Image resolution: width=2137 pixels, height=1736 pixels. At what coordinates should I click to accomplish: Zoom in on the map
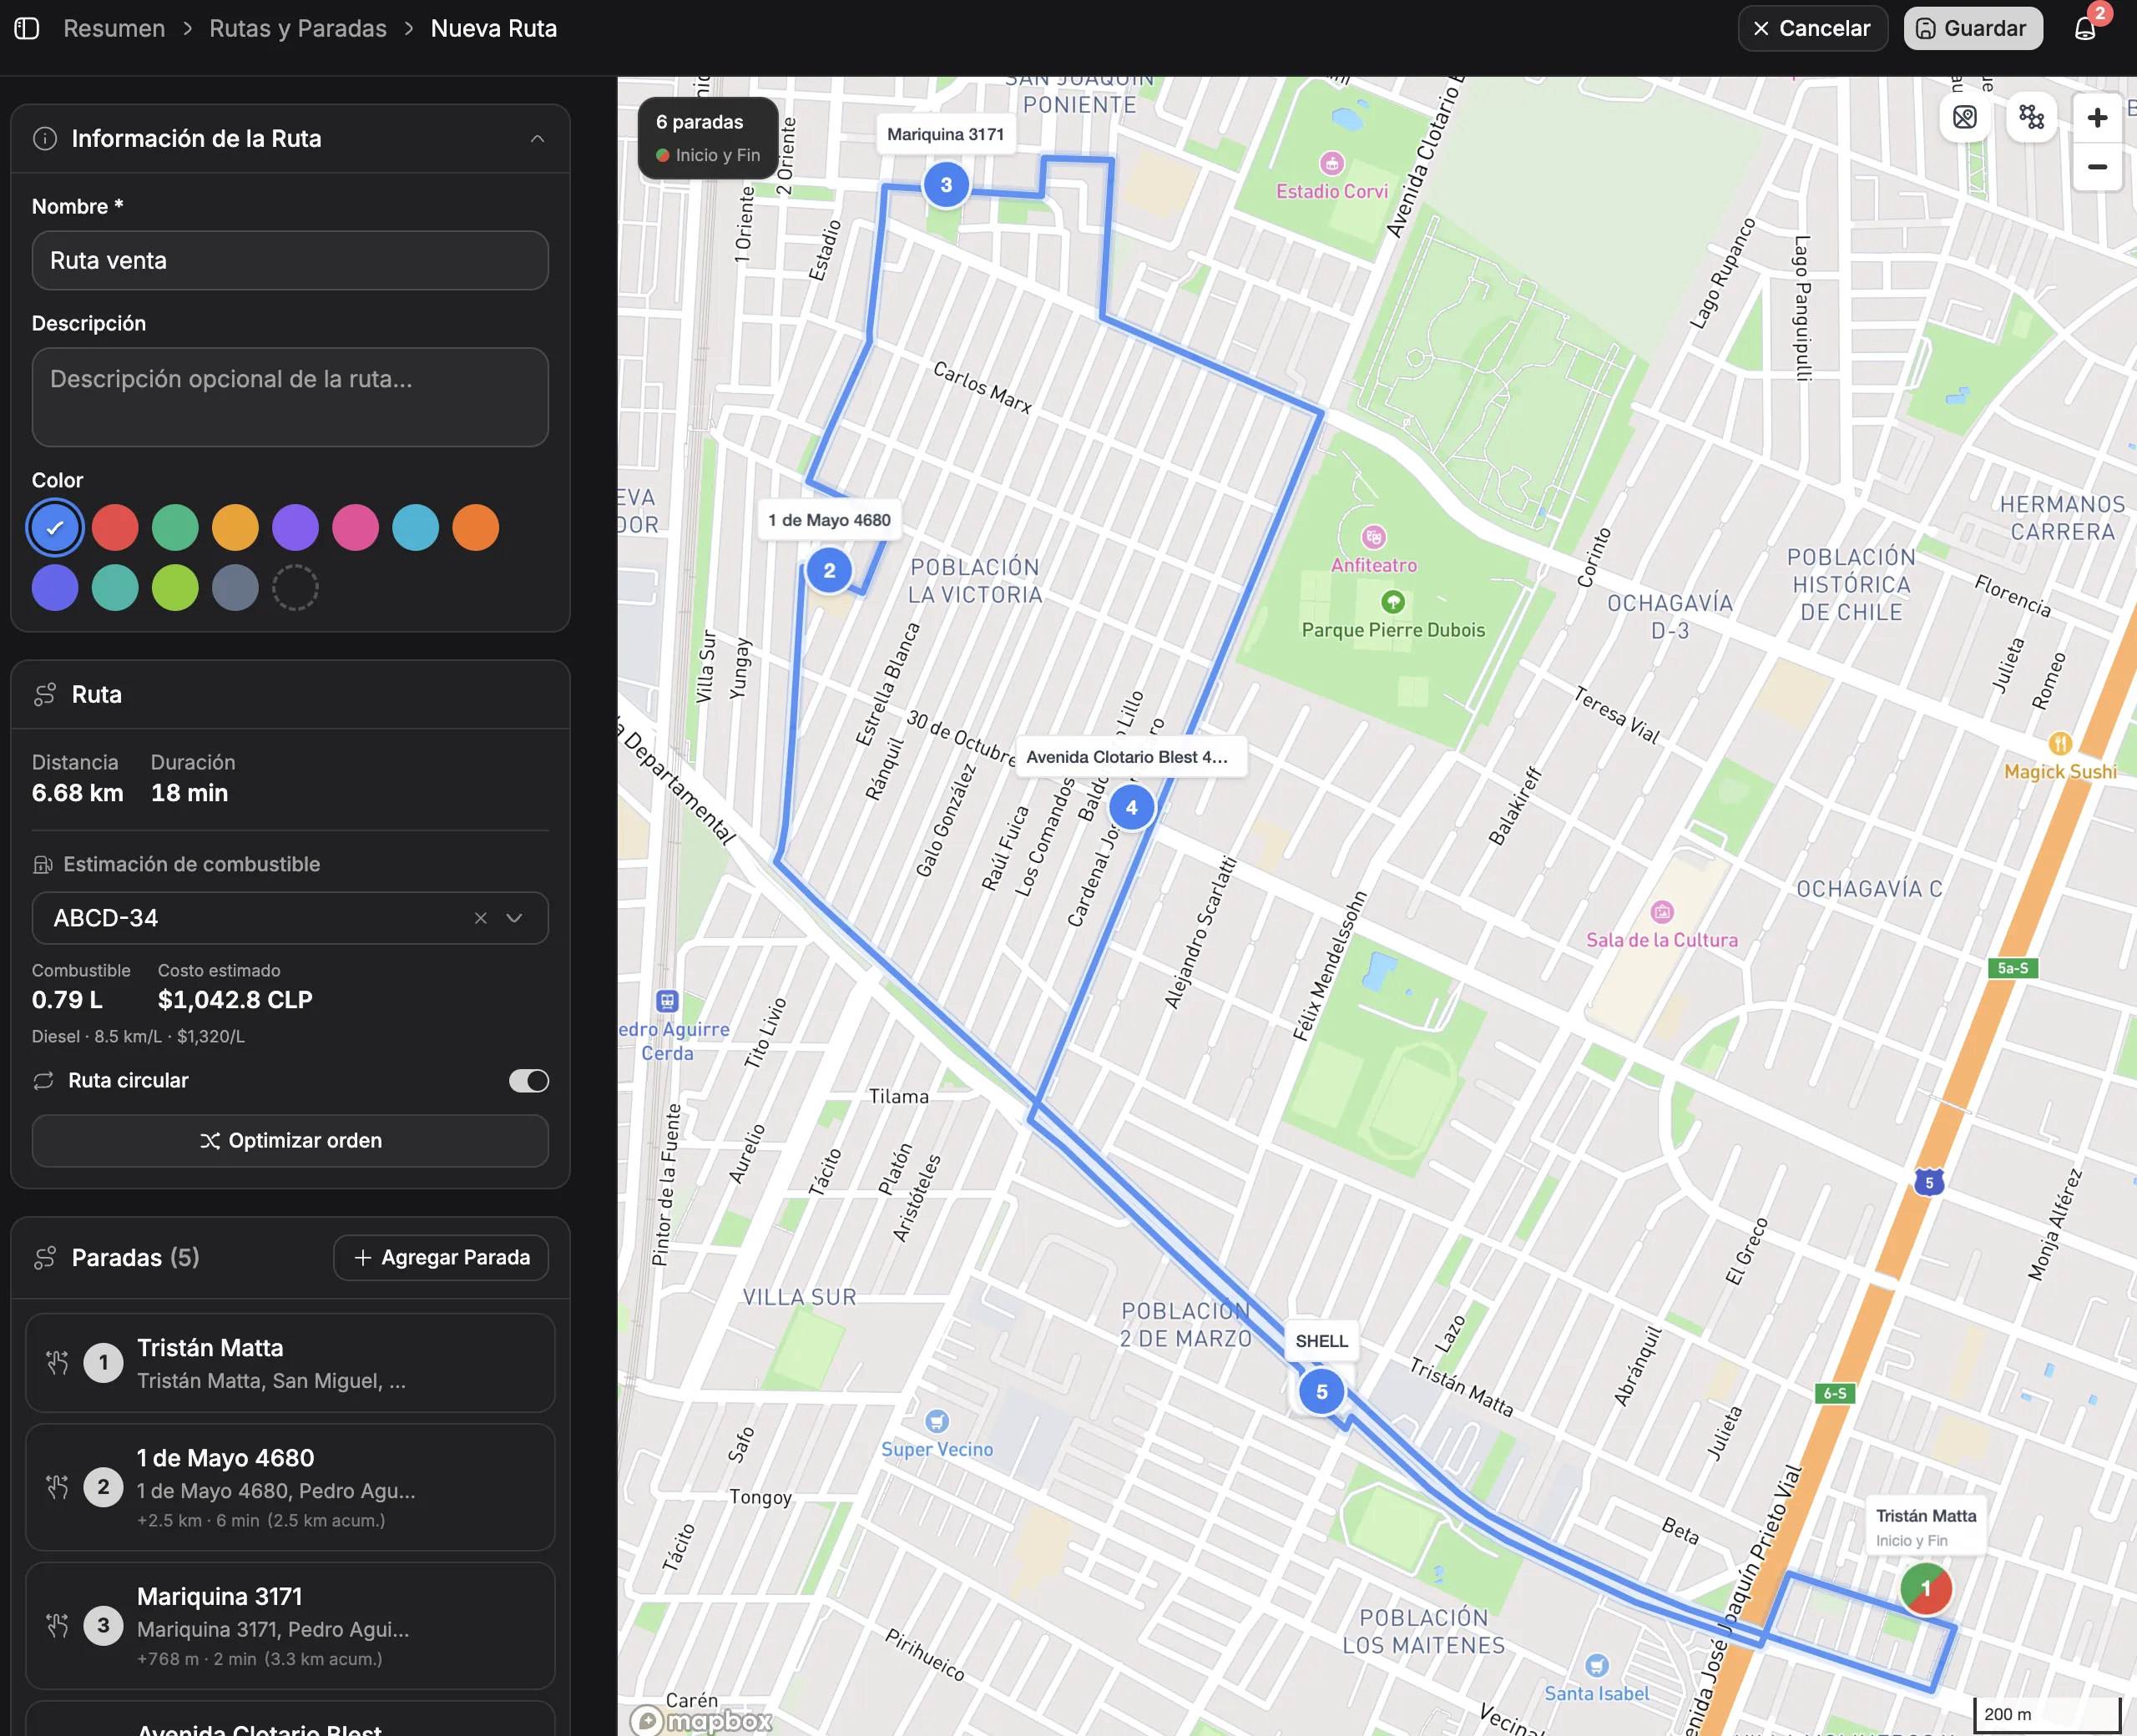click(x=2097, y=118)
